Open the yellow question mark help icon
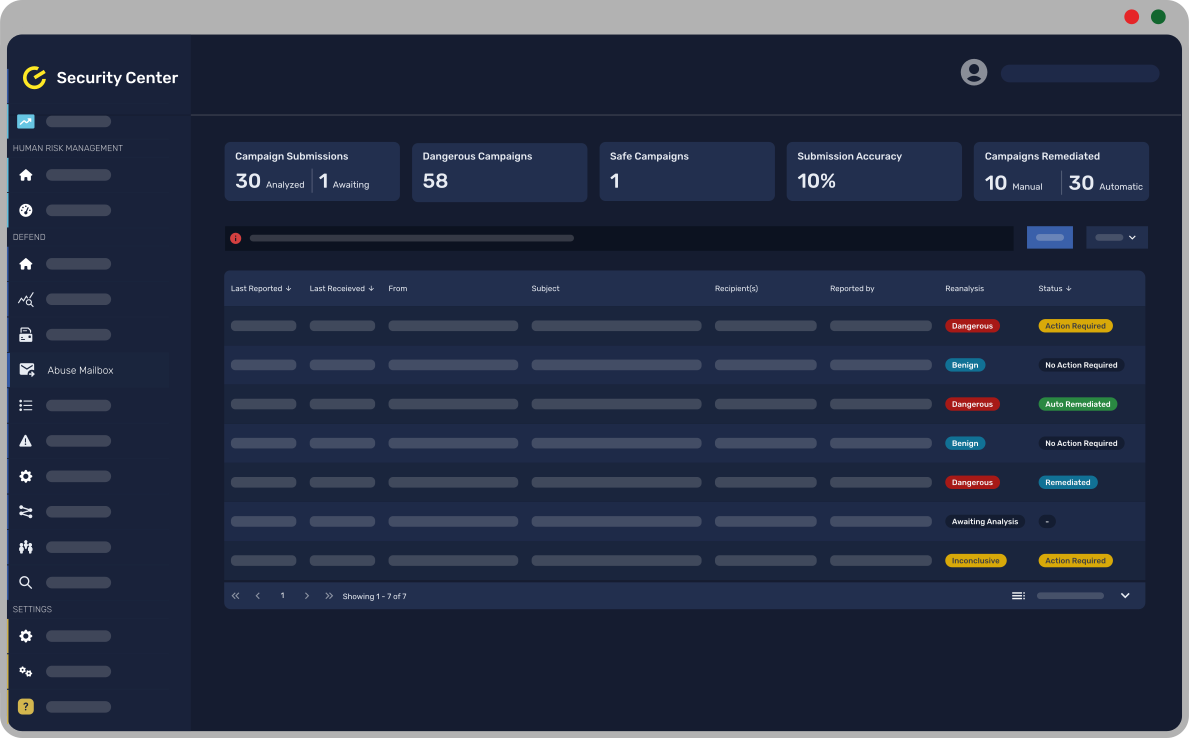This screenshot has height=738, width=1189. pos(26,706)
